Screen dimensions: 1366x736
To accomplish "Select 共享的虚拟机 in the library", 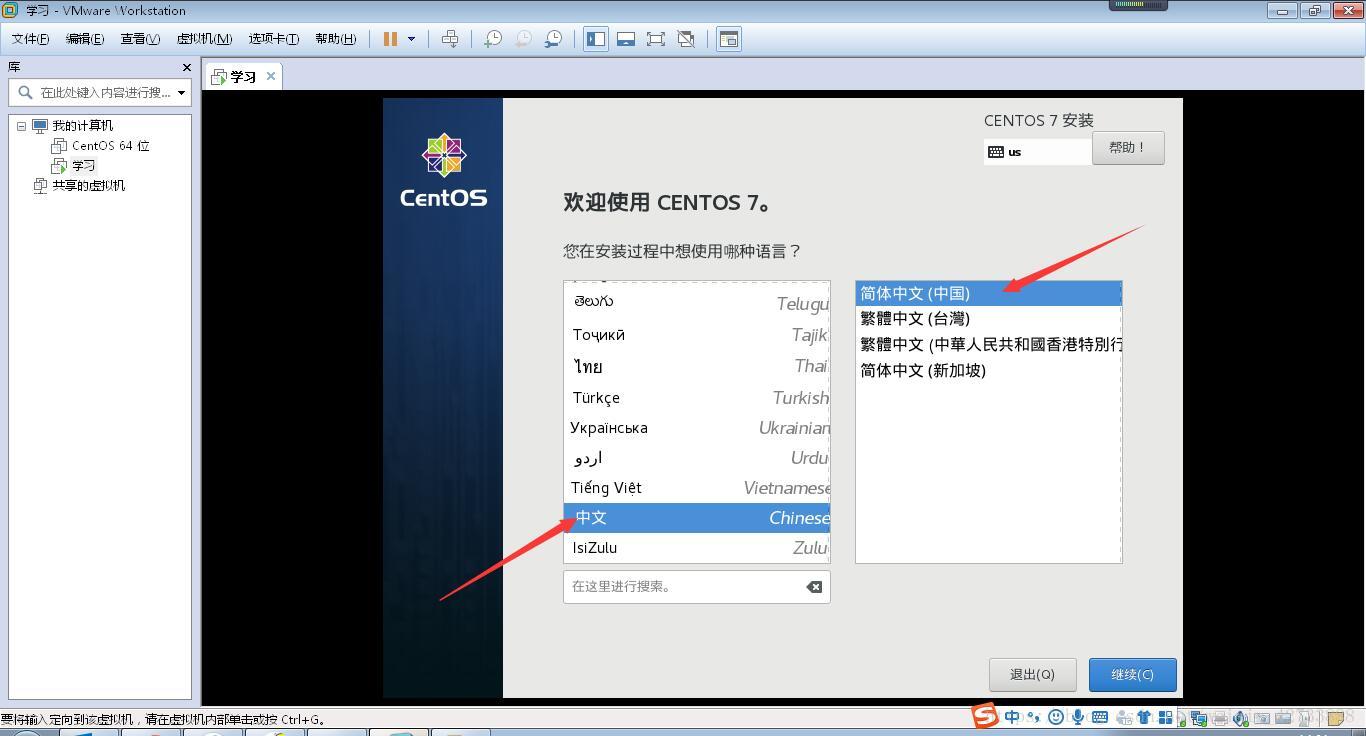I will [89, 186].
